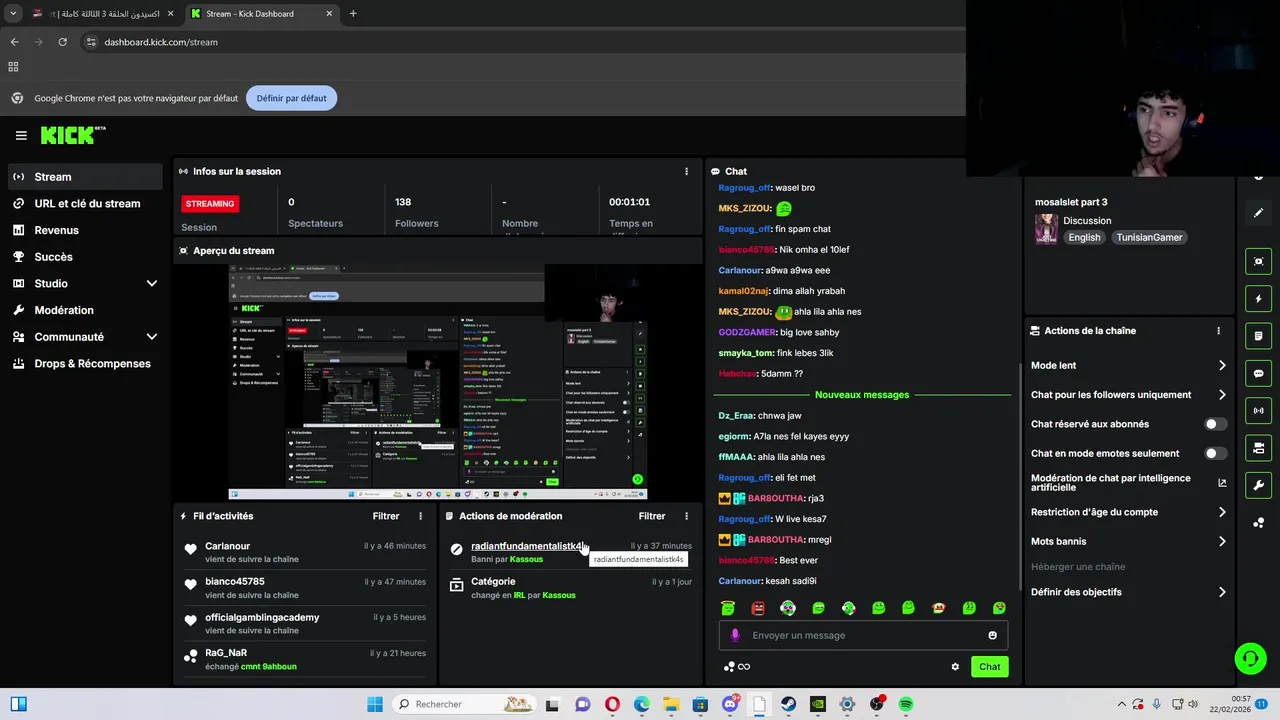Toggle Chat en mode emotes seulement switch
The width and height of the screenshot is (1280, 720).
coord(1215,453)
